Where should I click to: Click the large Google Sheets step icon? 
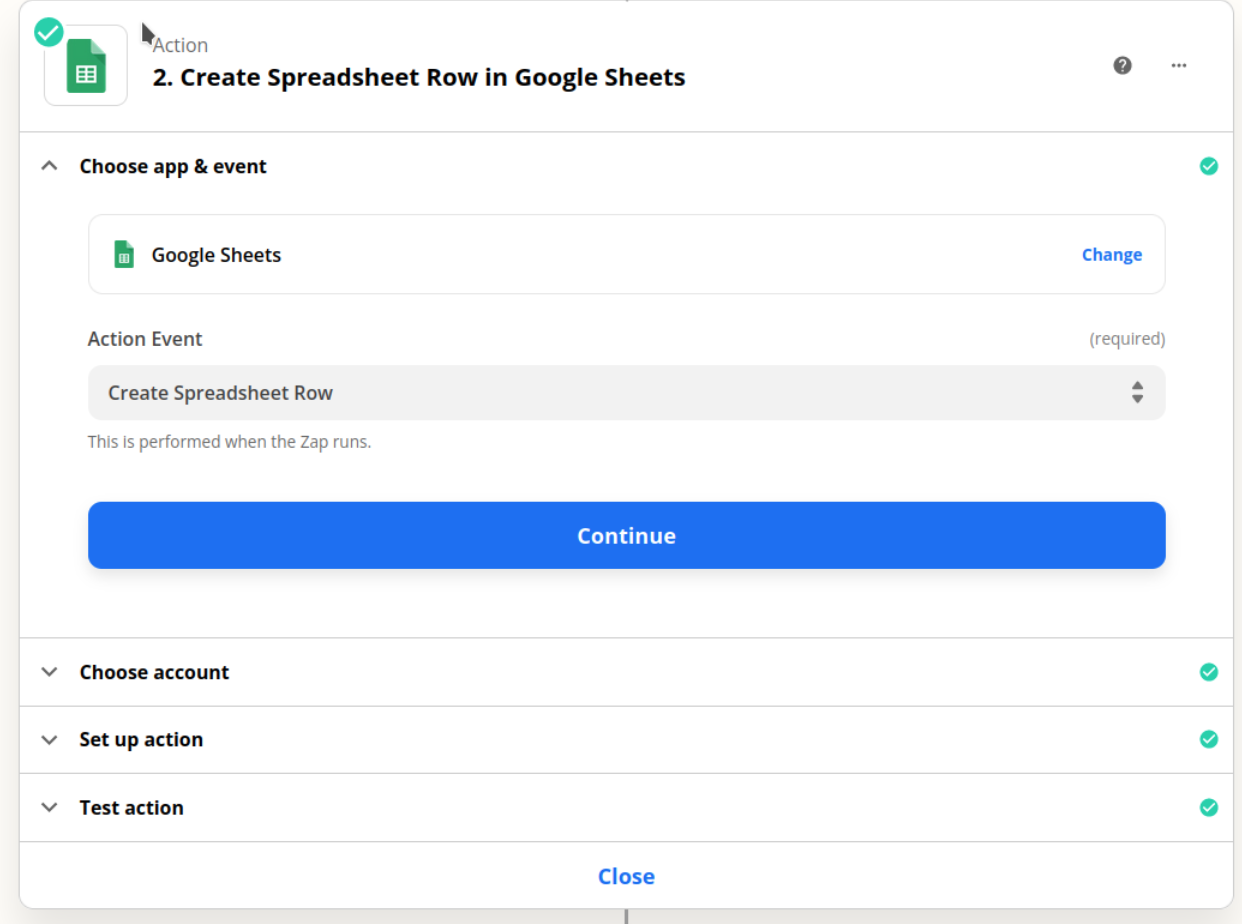[86, 66]
